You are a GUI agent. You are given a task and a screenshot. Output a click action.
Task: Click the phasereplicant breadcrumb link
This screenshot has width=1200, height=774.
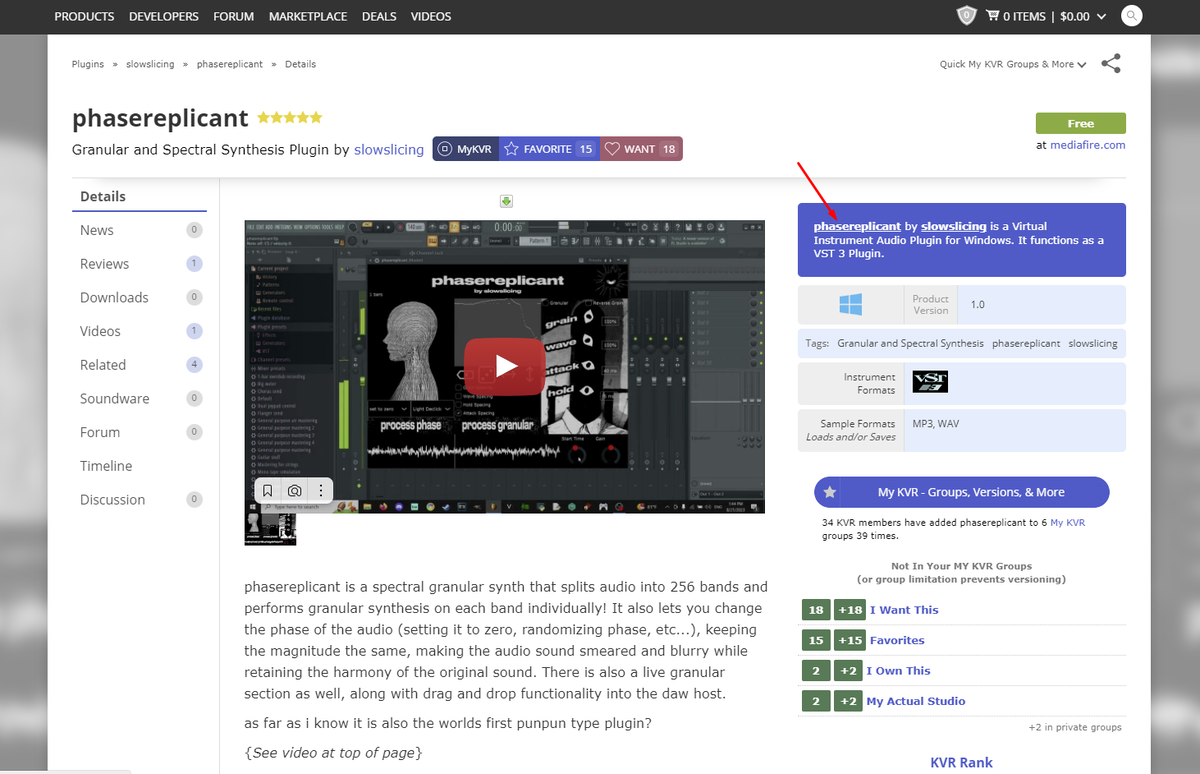pyautogui.click(x=230, y=64)
